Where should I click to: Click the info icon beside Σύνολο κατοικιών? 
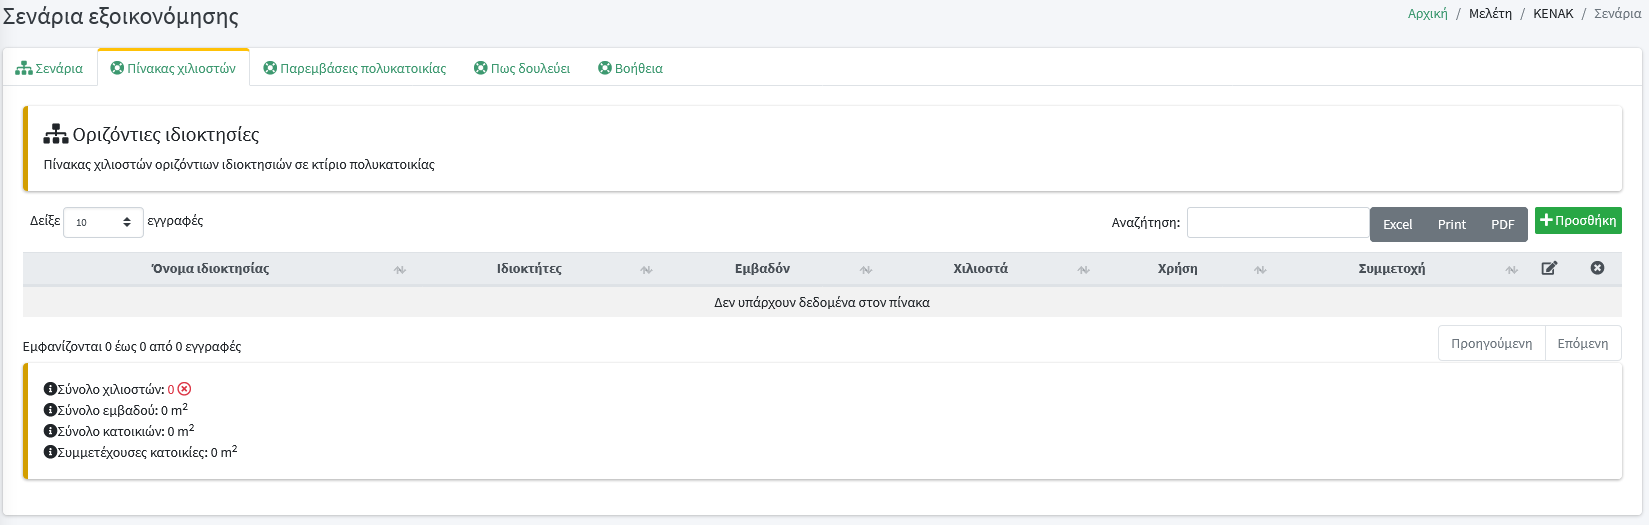pos(50,431)
